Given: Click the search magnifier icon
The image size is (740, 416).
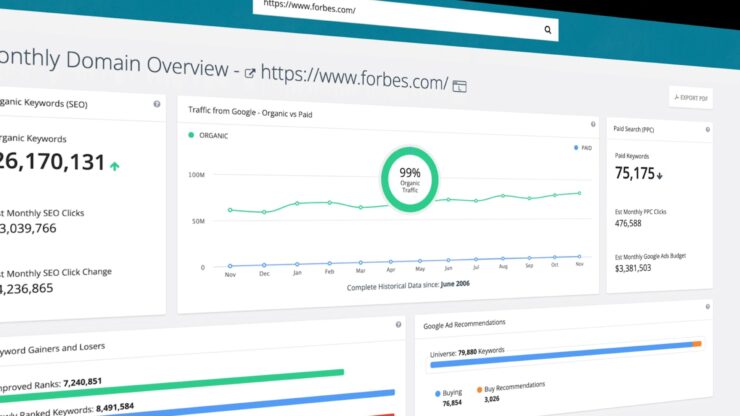Looking at the screenshot, I should click(x=548, y=31).
